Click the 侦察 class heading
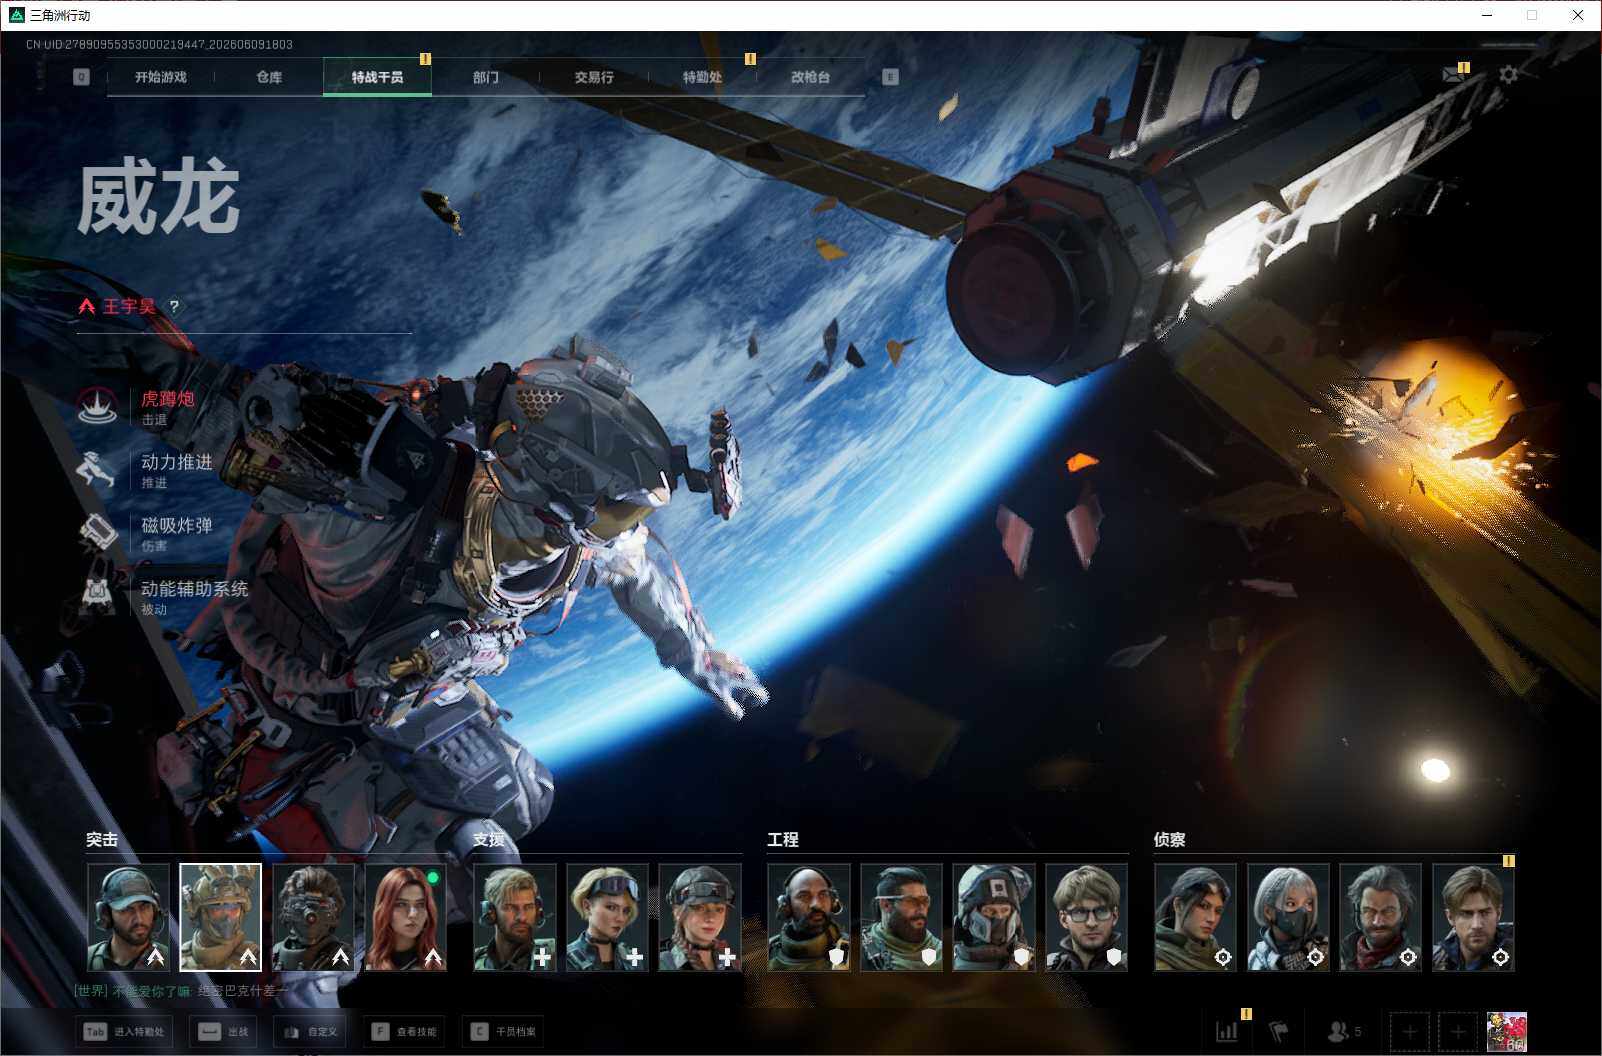1602x1056 pixels. pos(1169,840)
